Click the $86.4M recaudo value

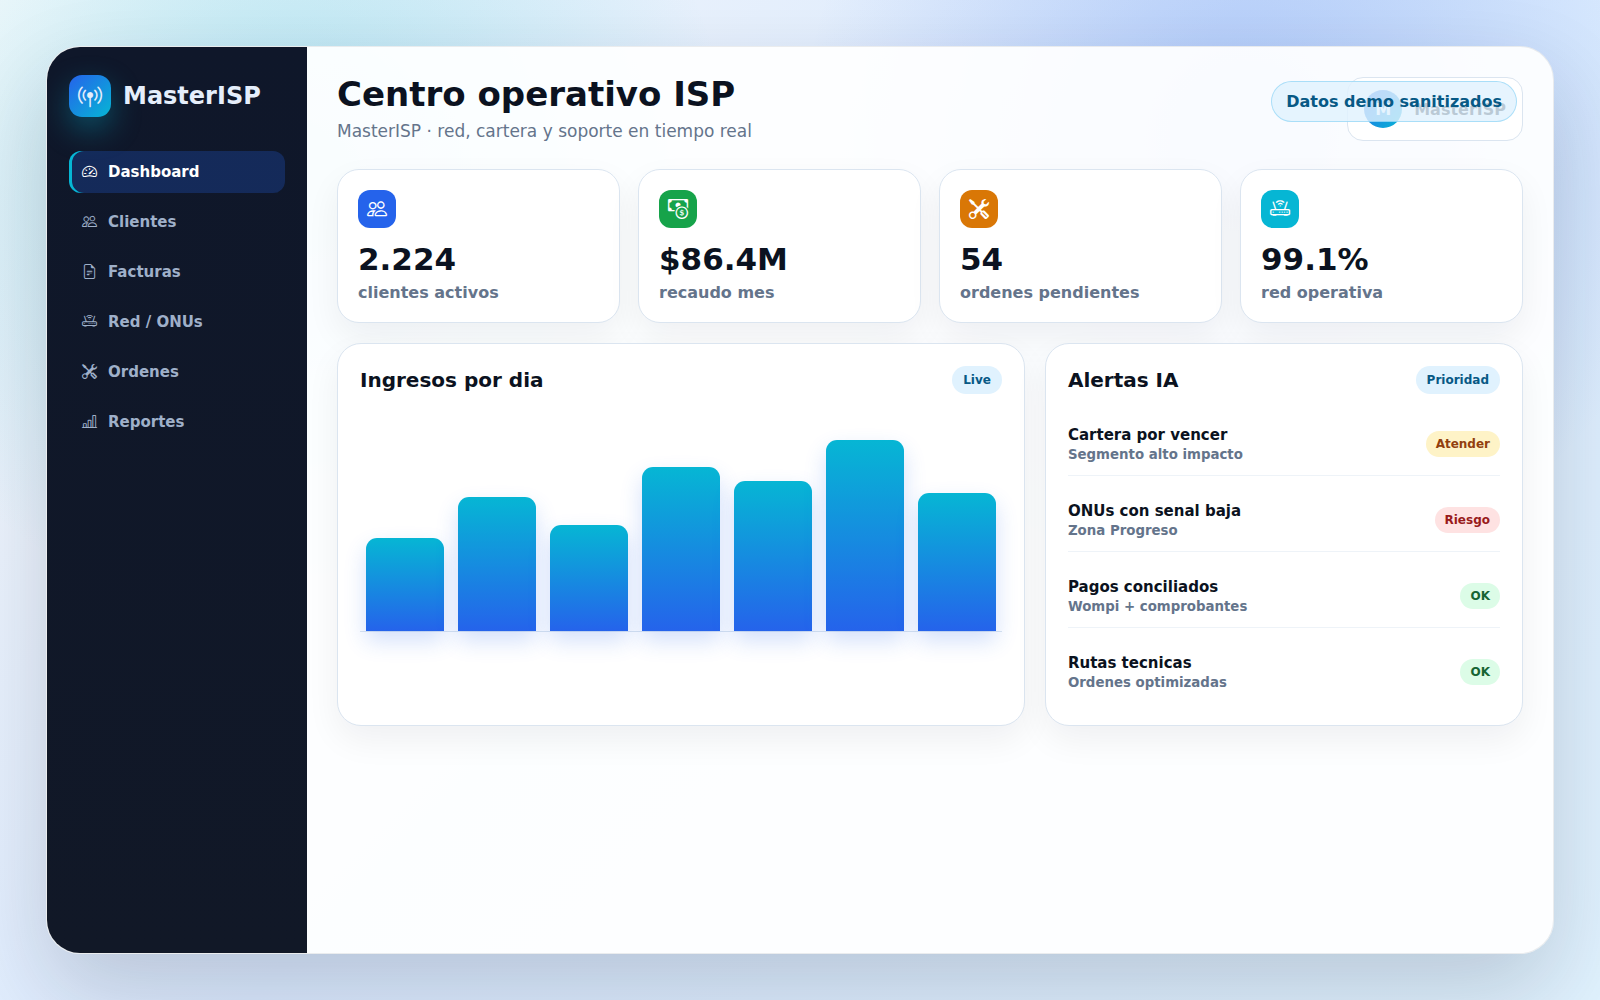[x=723, y=260]
